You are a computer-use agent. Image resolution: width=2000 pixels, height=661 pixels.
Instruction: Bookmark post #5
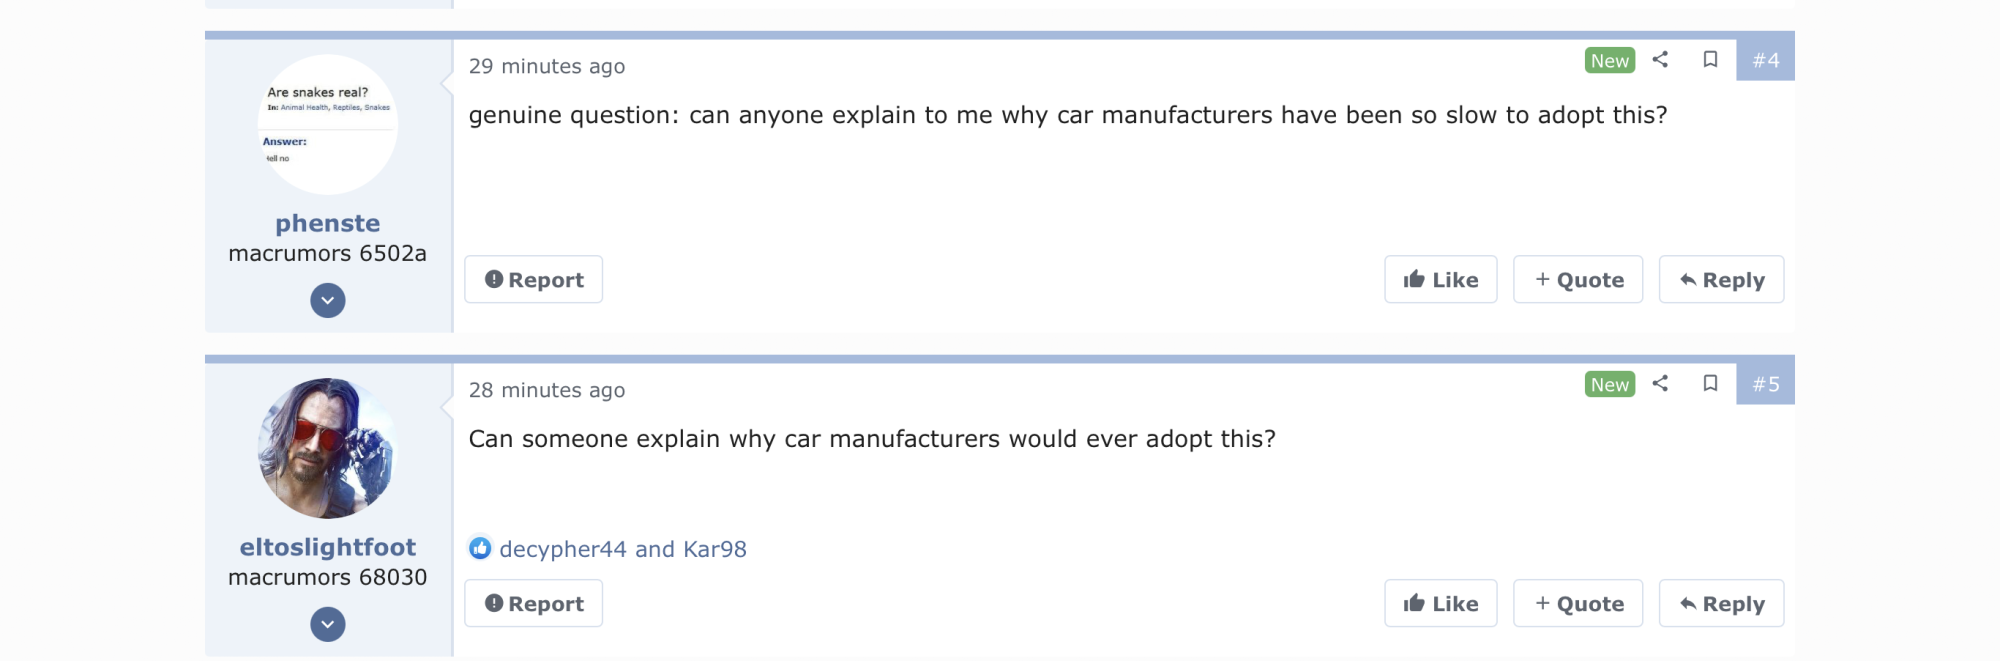tap(1710, 384)
